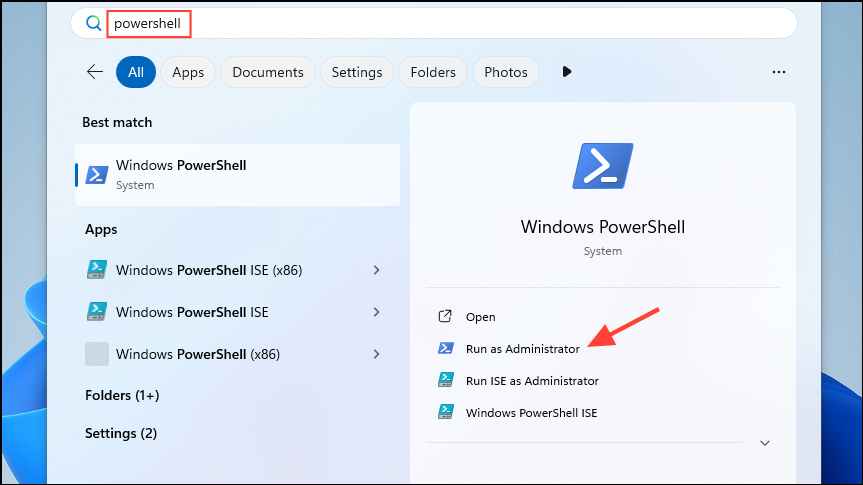
Task: Choose Windows PowerShell ISE in actions list
Action: [532, 413]
